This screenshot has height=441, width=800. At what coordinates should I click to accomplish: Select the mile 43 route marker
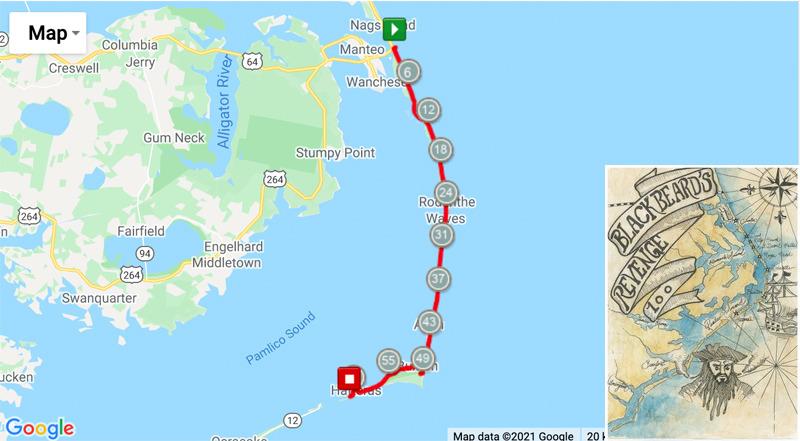coord(429,322)
